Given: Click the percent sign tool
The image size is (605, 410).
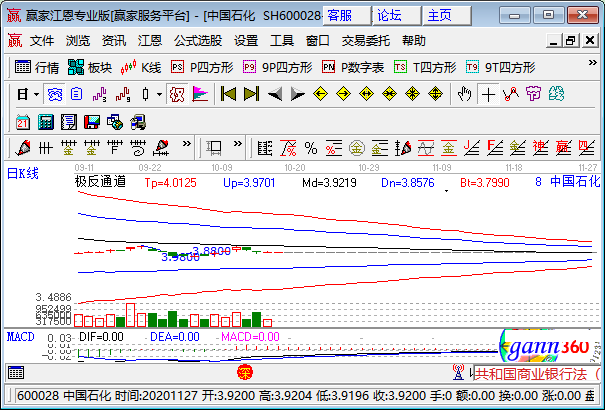Looking at the screenshot, I should pyautogui.click(x=311, y=148).
